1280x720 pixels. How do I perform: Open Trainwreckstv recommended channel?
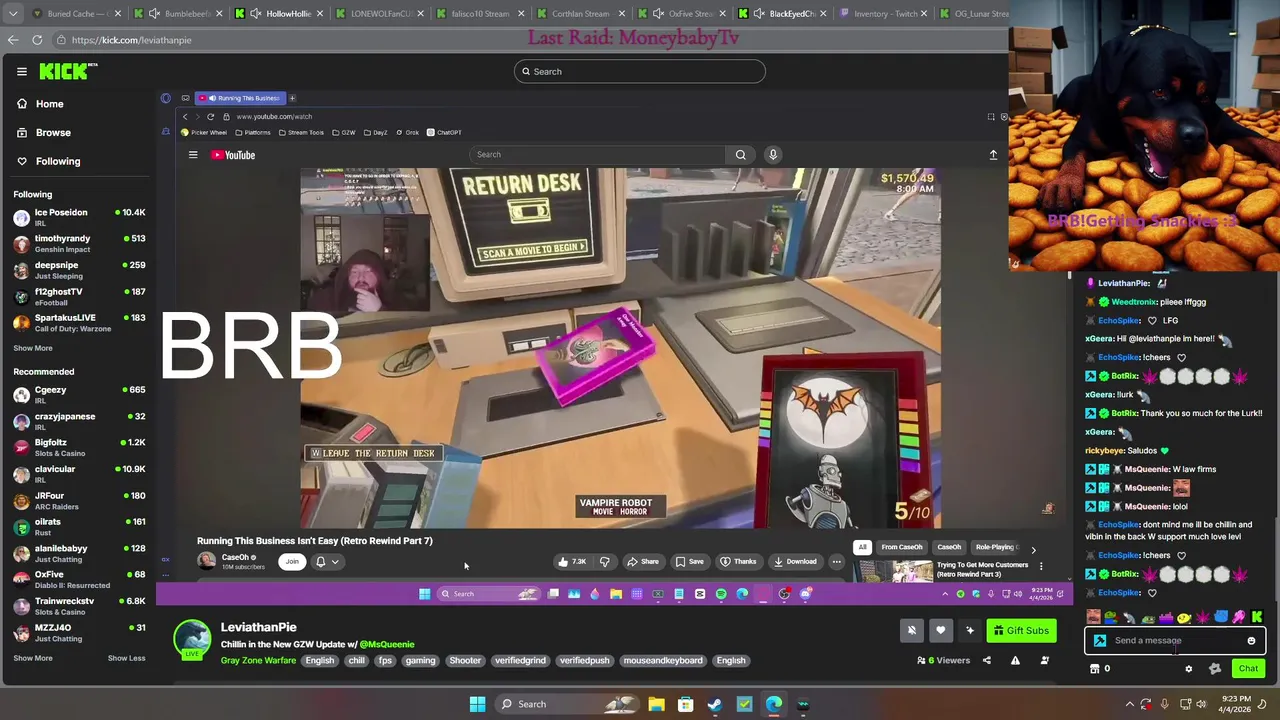pos(79,606)
